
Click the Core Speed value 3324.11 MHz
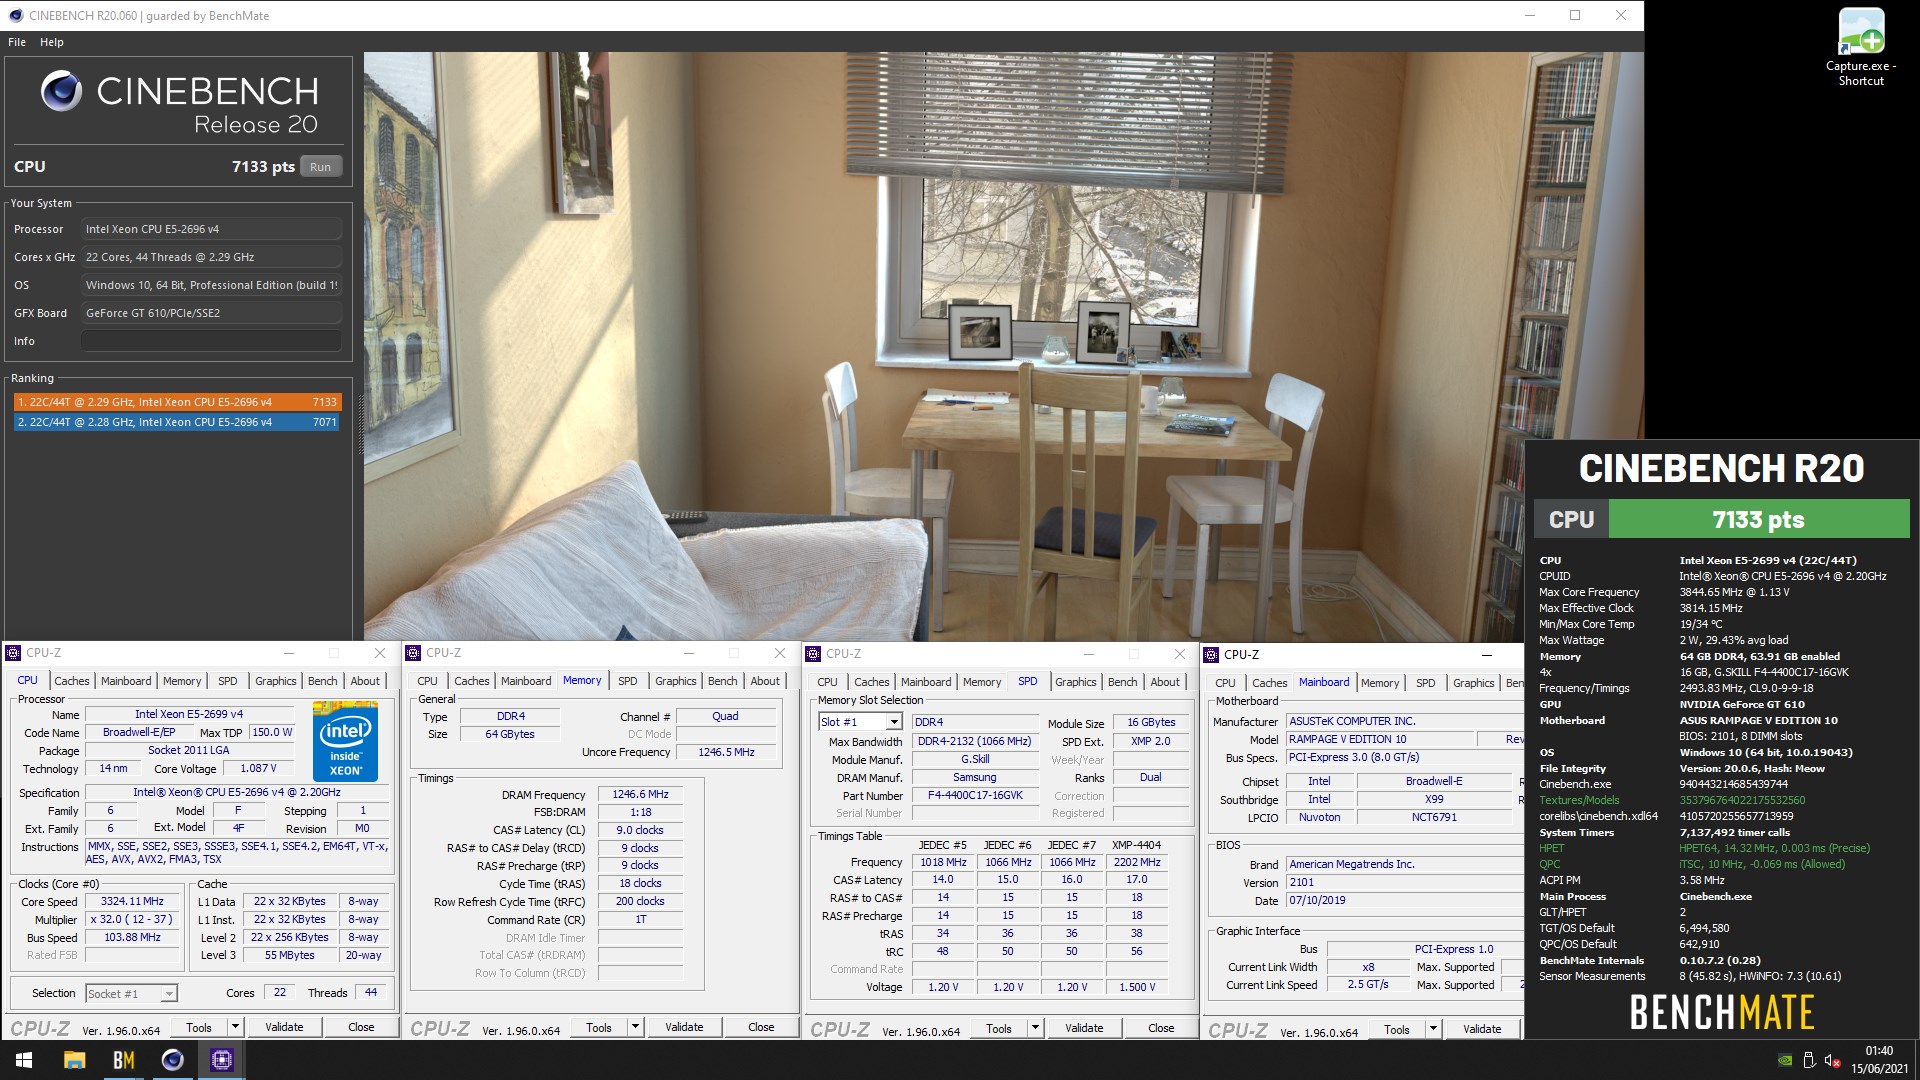click(132, 901)
